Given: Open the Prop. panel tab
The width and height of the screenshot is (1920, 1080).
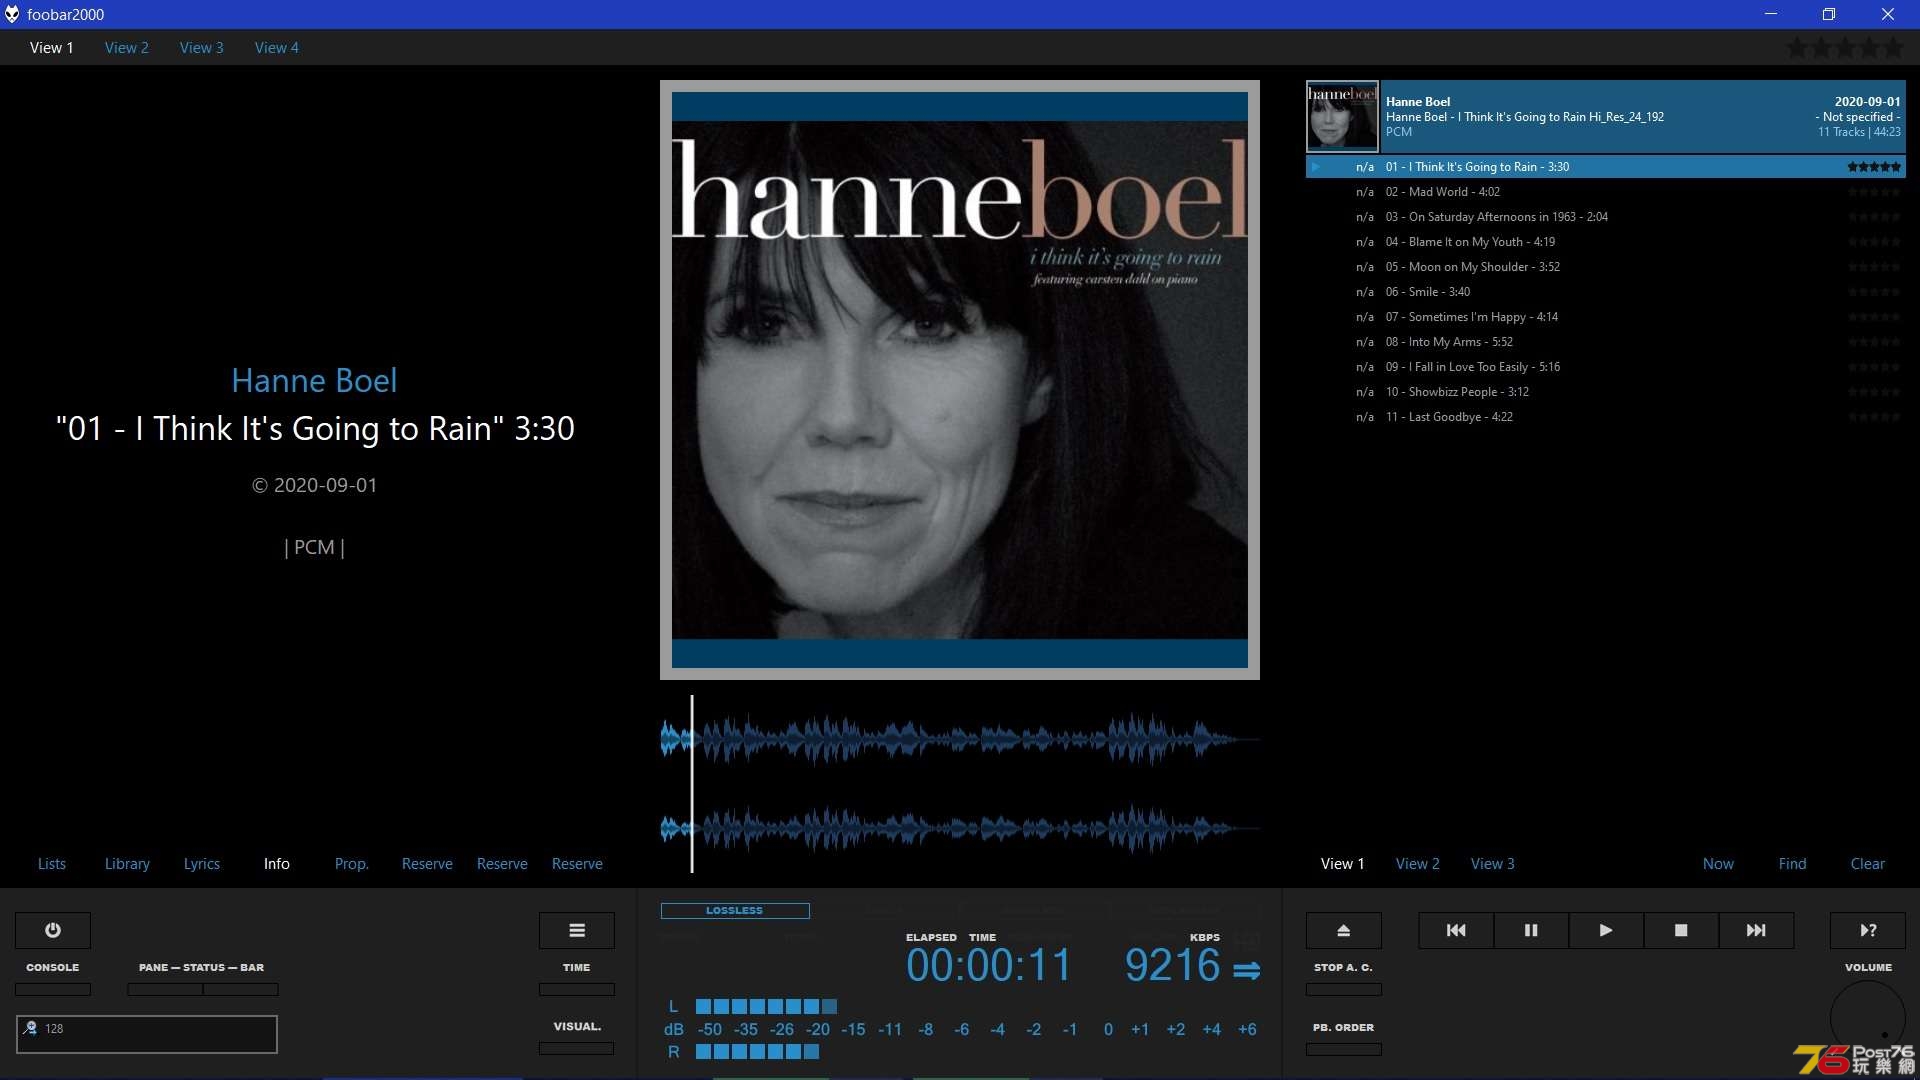Looking at the screenshot, I should point(352,863).
